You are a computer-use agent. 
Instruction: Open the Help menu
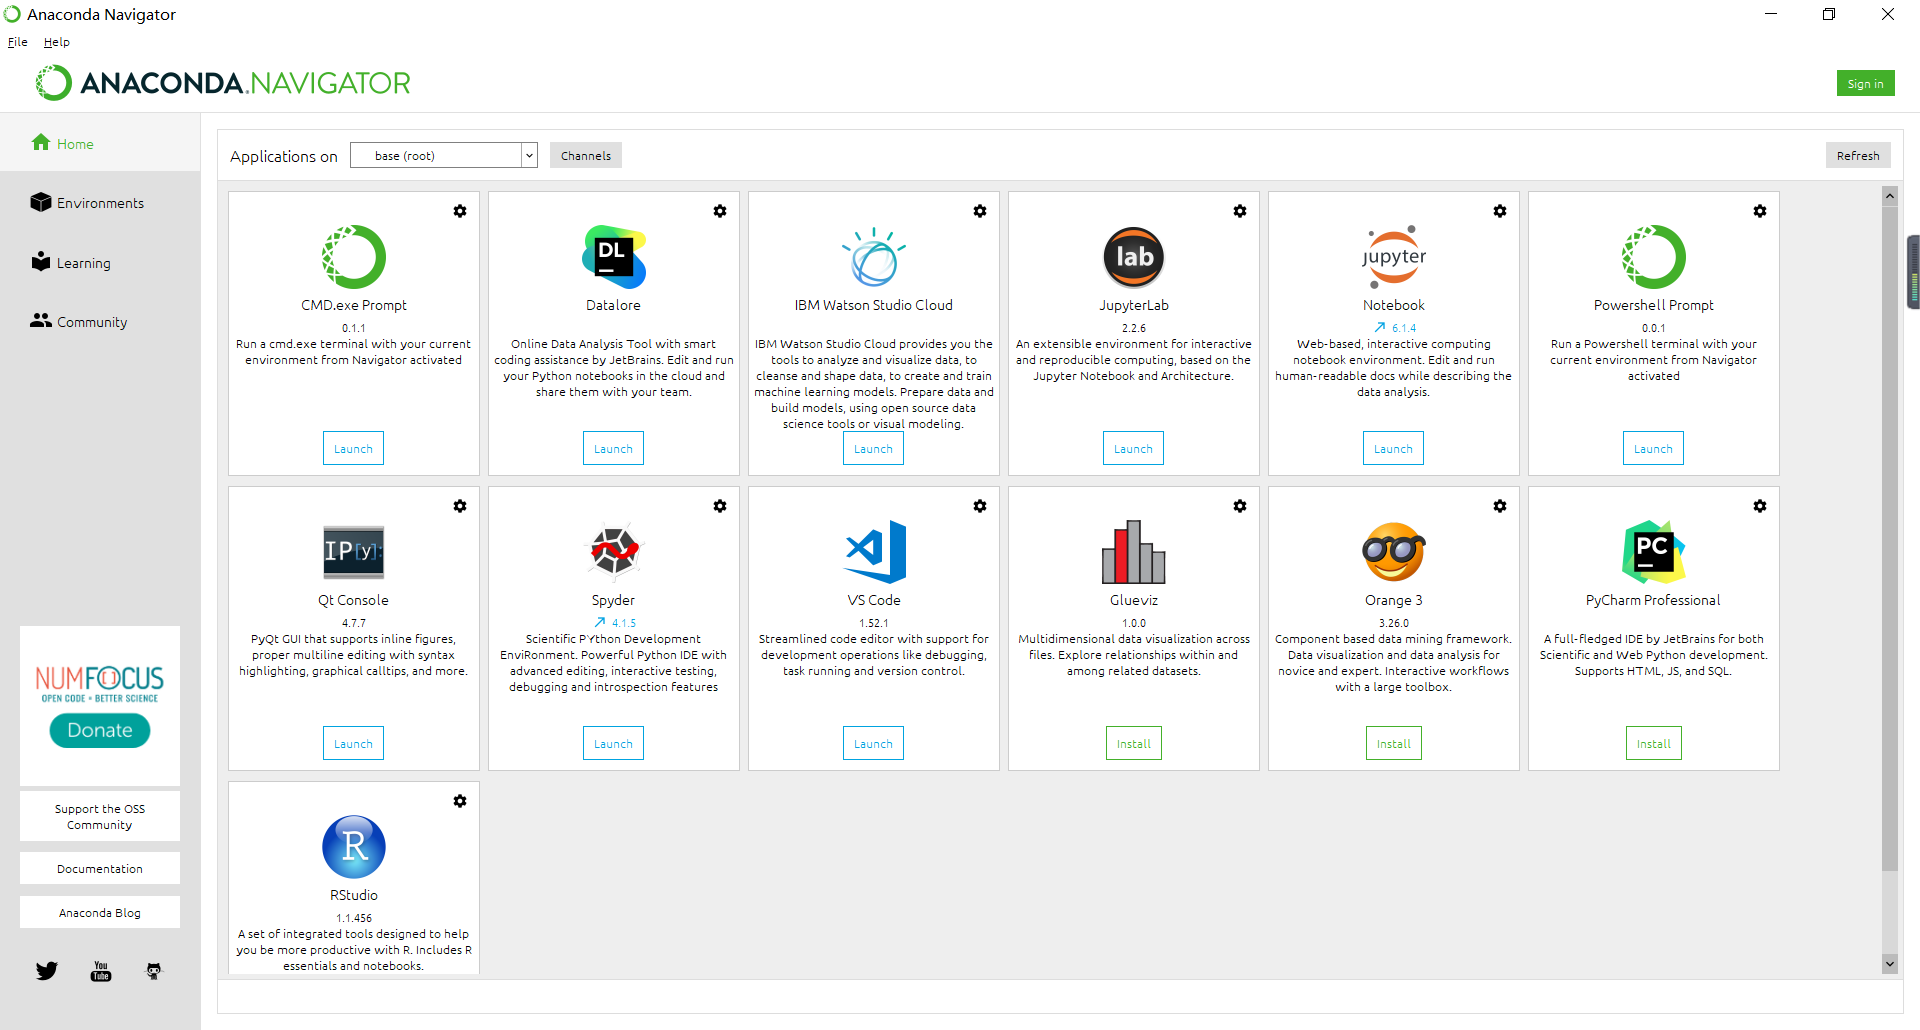pos(57,42)
